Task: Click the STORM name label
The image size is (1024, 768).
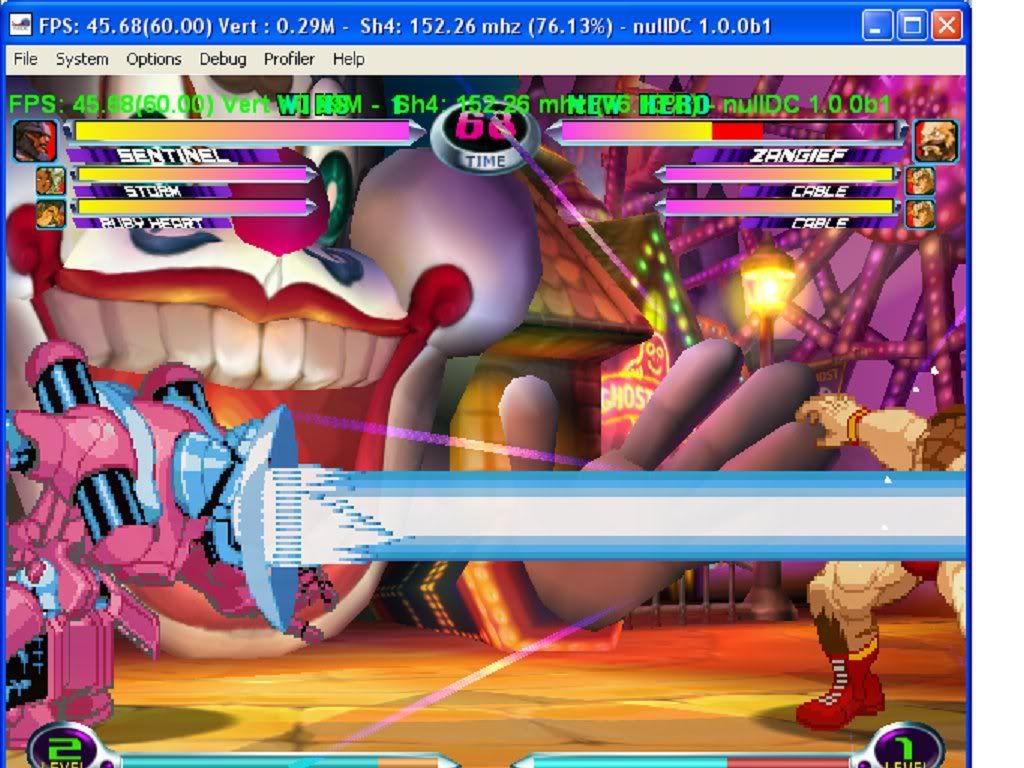Action: click(152, 191)
